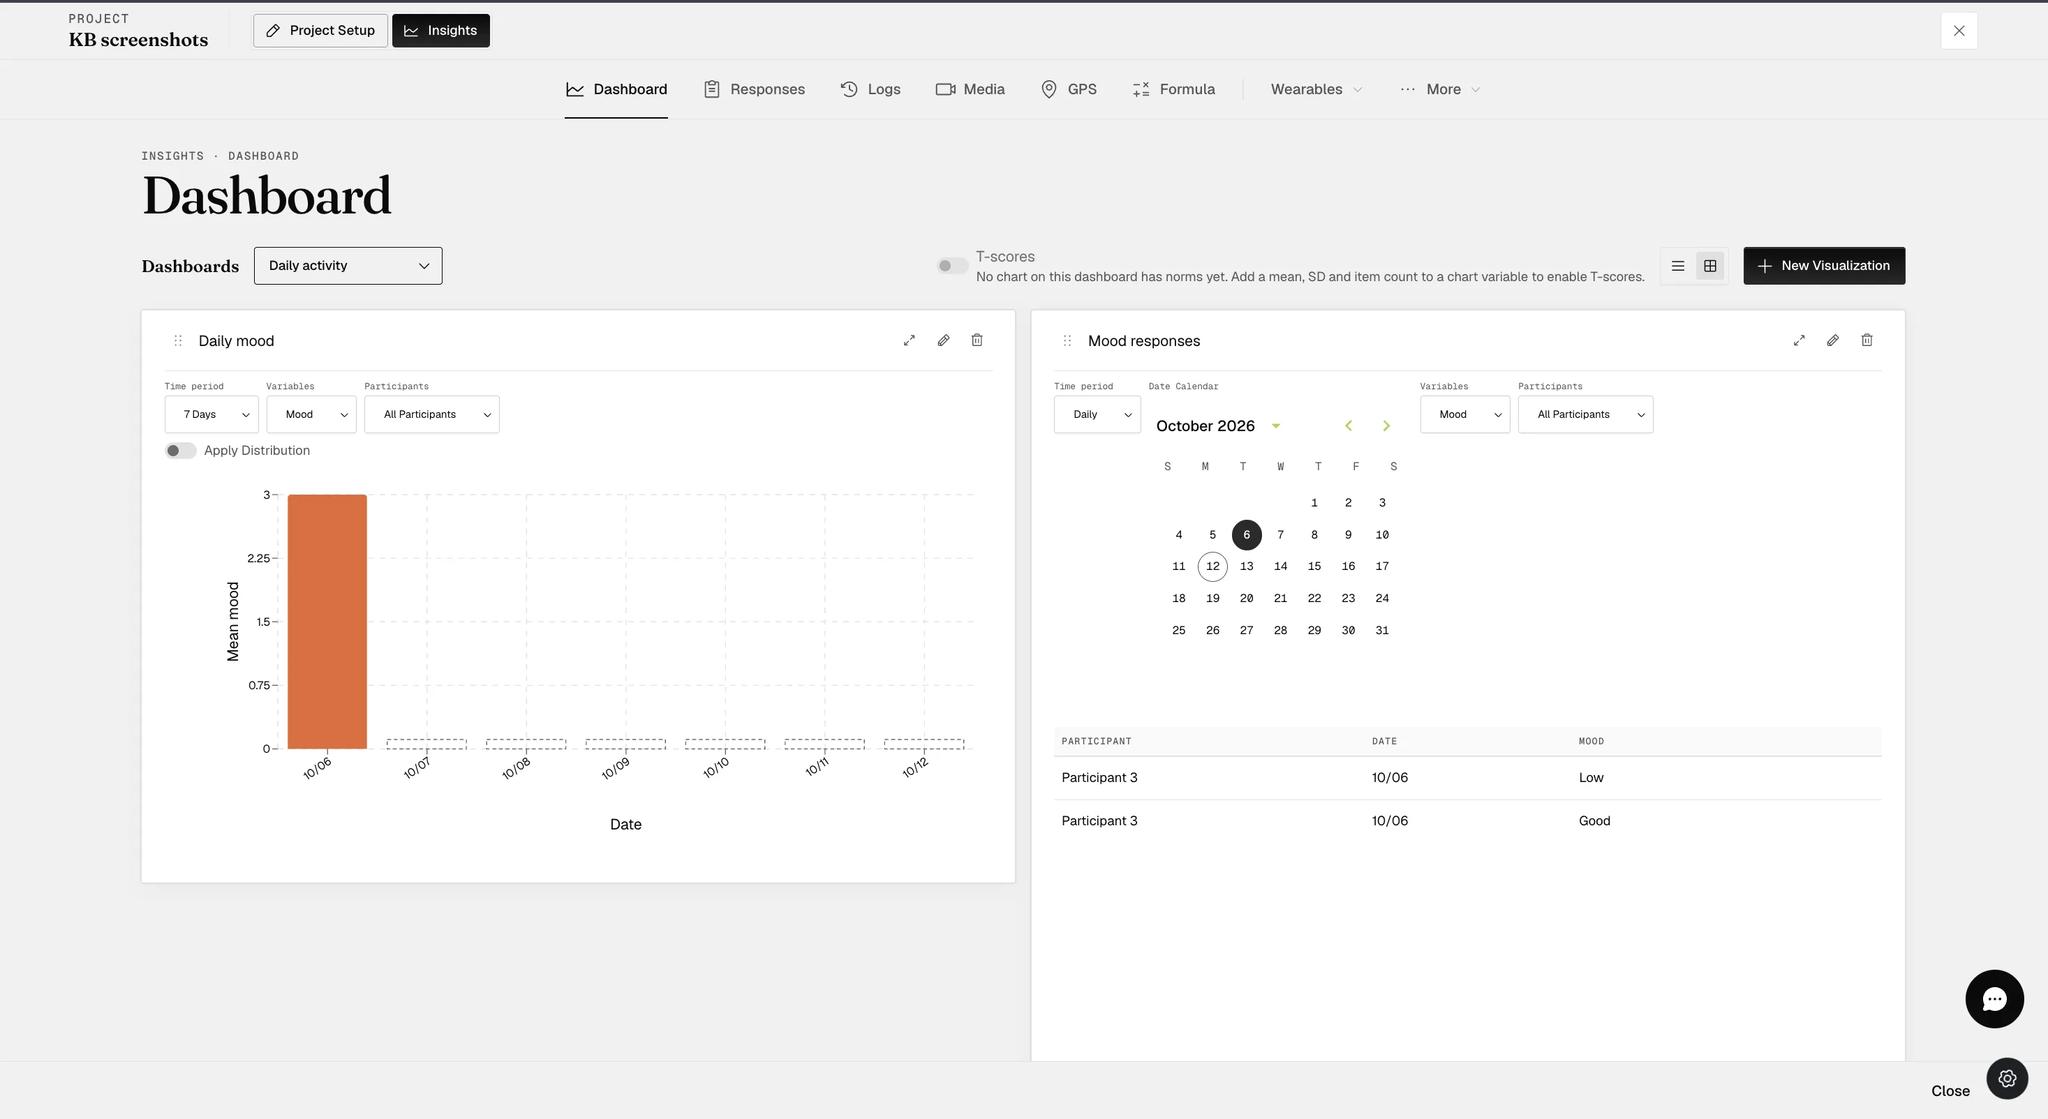
Task: Open the chat support bubble
Action: [x=1994, y=999]
